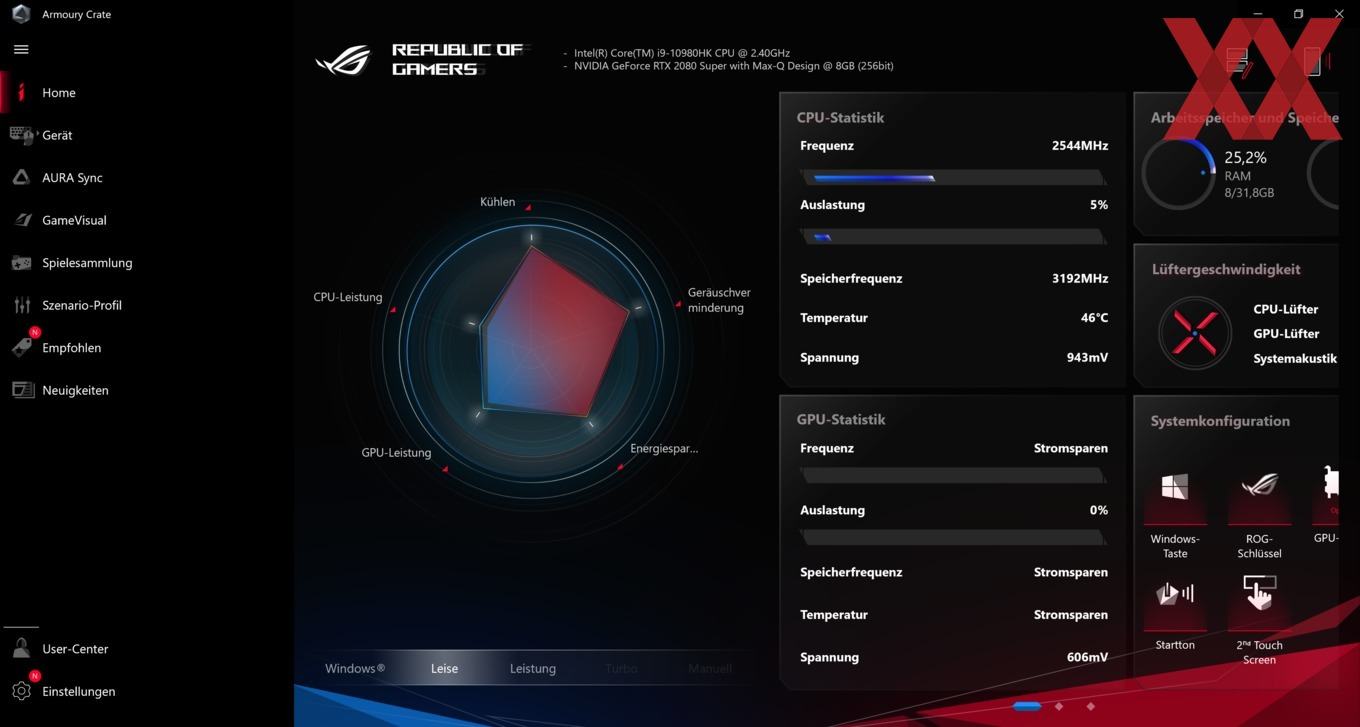Click the GPU-Leistung radar label
The height and width of the screenshot is (727, 1360).
396,453
